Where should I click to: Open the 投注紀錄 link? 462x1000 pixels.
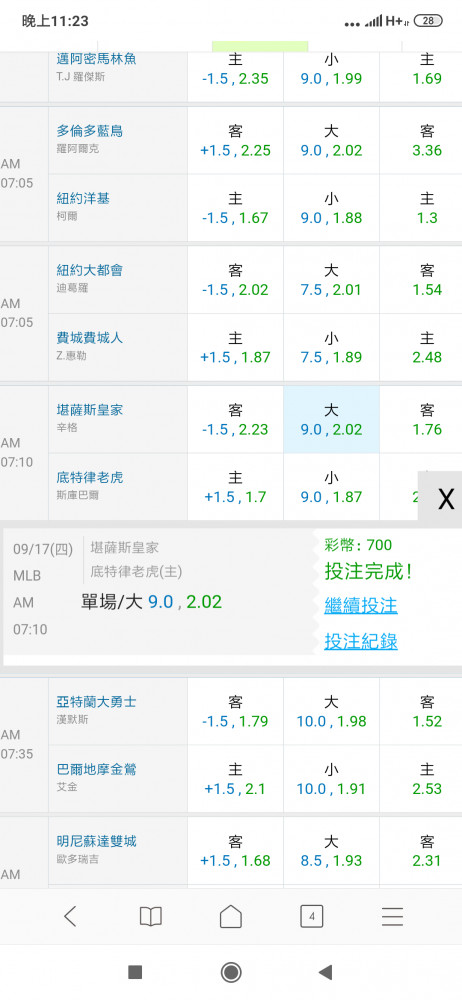[x=361, y=641]
